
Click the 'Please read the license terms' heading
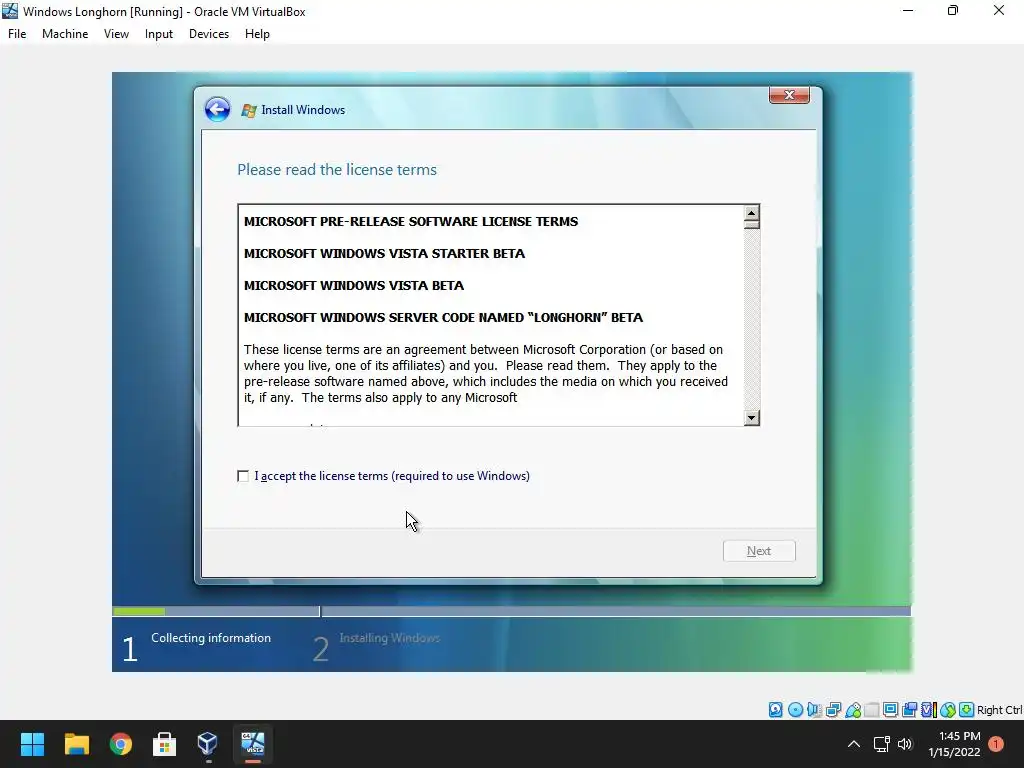tap(337, 170)
